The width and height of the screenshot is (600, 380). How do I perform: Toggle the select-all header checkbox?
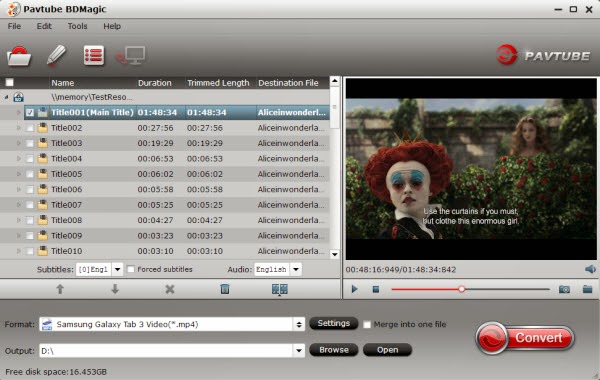coord(10,83)
